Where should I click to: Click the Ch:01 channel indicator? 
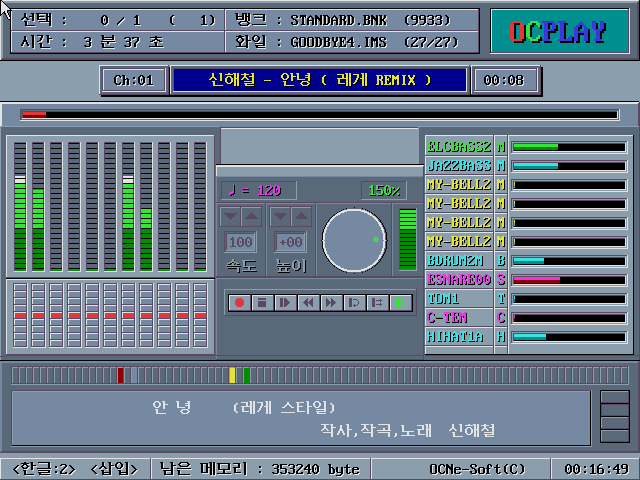(134, 80)
